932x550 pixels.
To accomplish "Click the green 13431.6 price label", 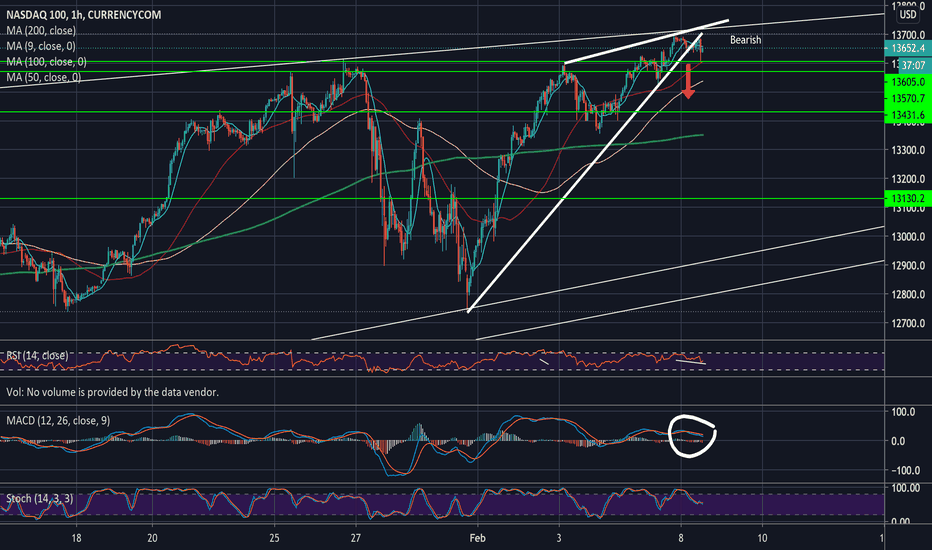I will pyautogui.click(x=908, y=115).
